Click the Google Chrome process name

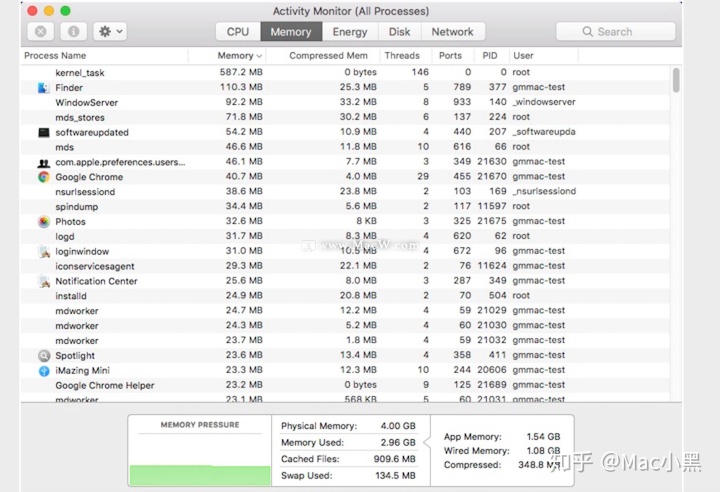89,177
